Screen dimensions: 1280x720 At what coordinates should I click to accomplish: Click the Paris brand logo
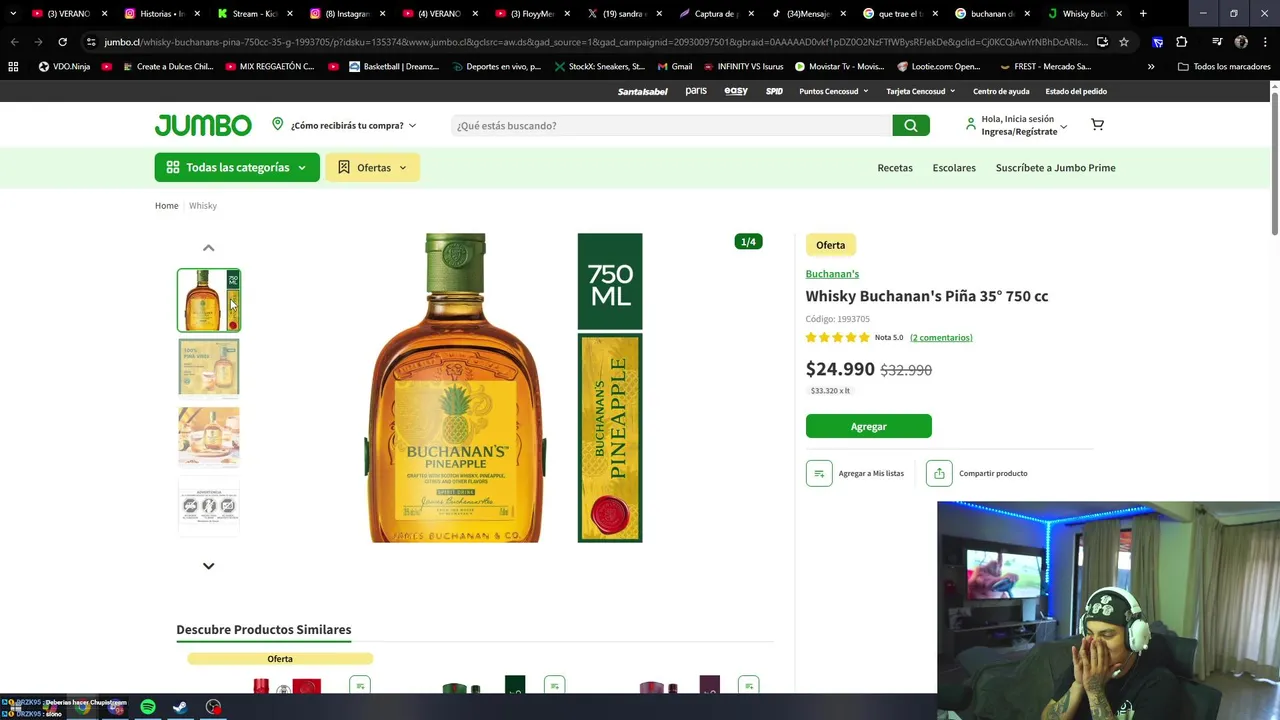coord(696,91)
